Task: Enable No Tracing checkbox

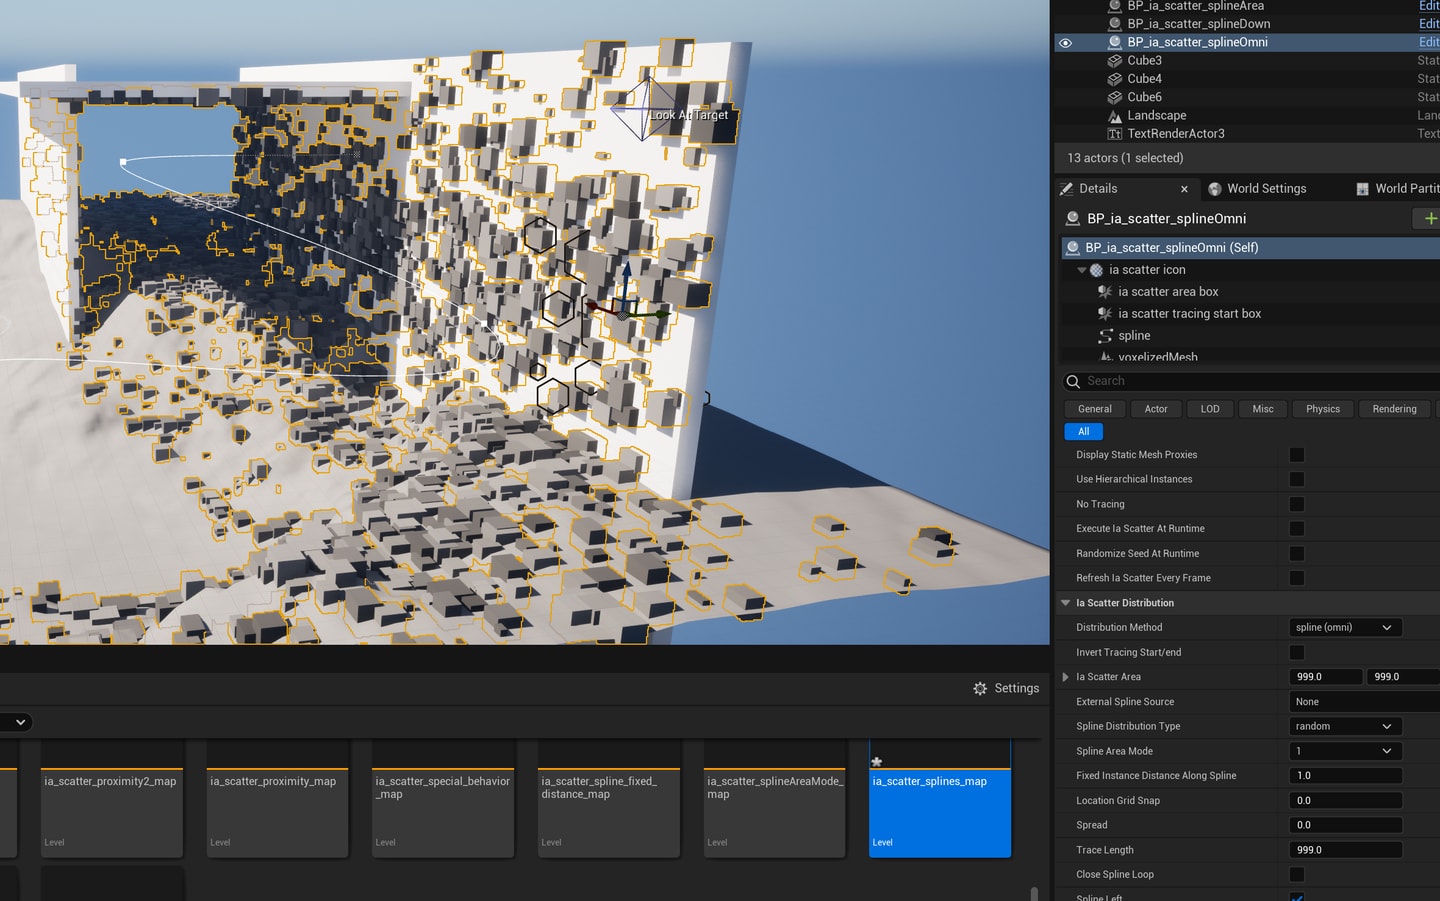Action: [x=1297, y=504]
